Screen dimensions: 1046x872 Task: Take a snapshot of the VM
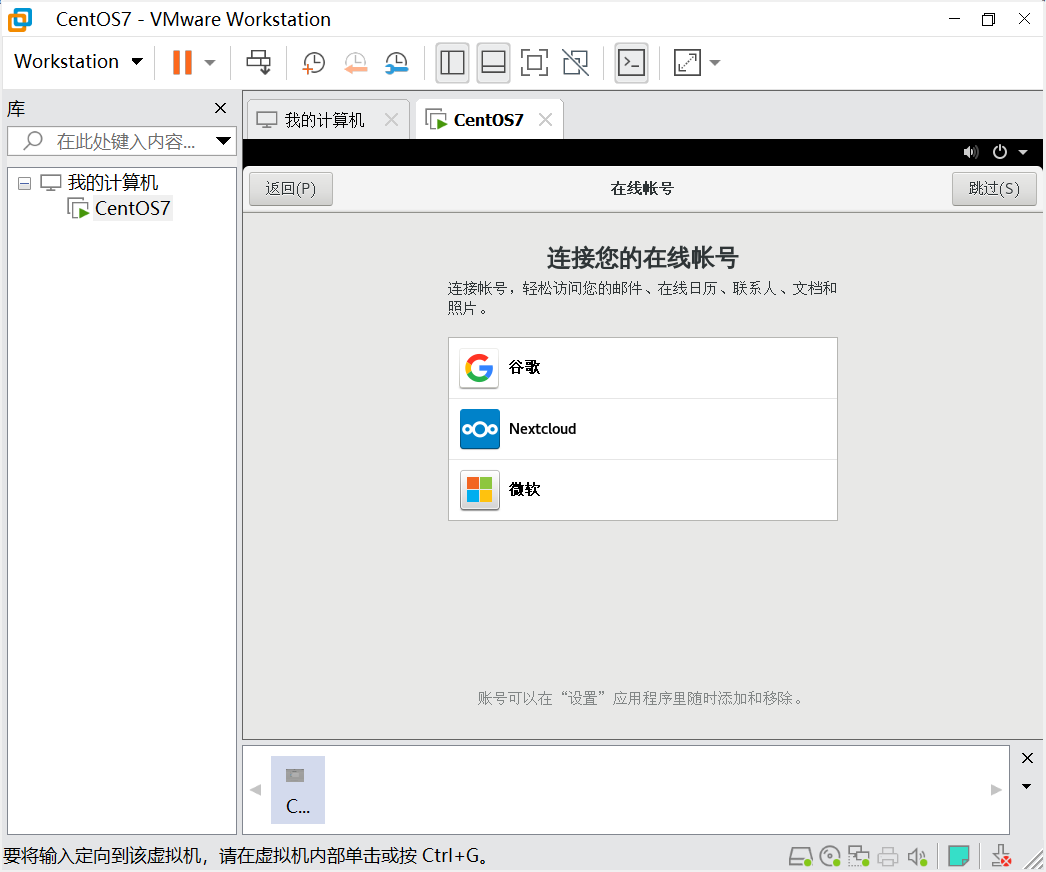[x=313, y=63]
